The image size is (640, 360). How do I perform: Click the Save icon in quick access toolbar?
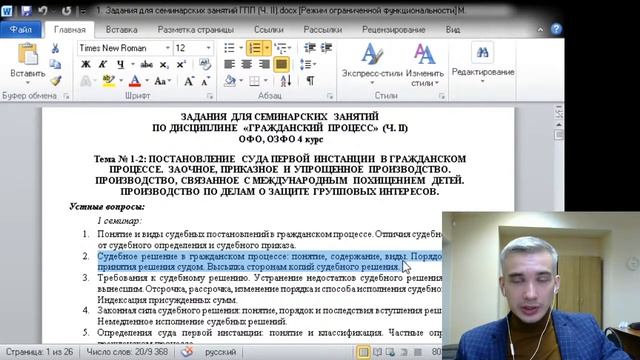[x=27, y=11]
